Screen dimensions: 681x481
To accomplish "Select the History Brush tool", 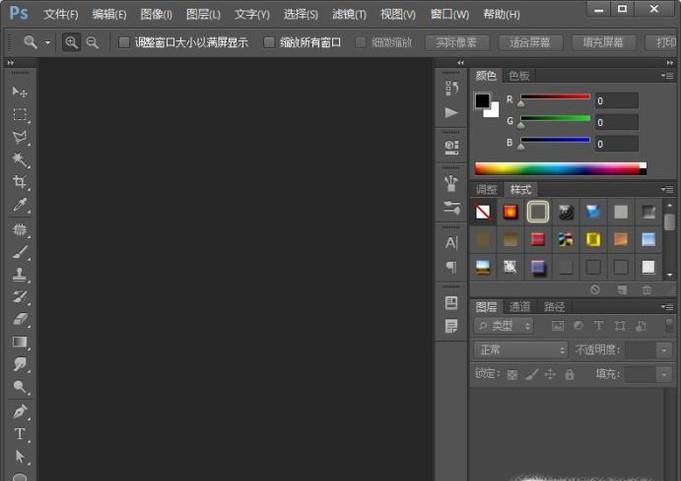I will click(x=20, y=297).
